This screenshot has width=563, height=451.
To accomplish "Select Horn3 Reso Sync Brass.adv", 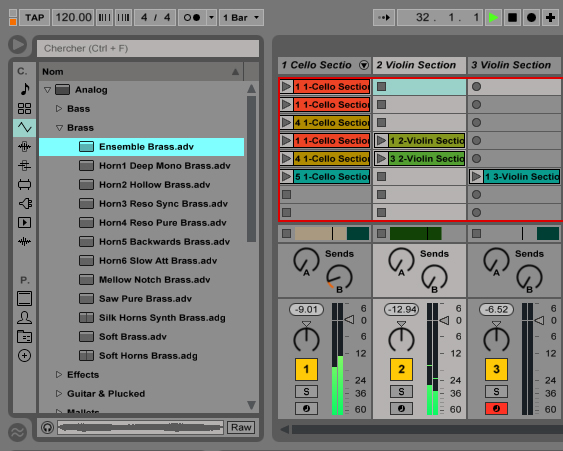I will pos(141,204).
